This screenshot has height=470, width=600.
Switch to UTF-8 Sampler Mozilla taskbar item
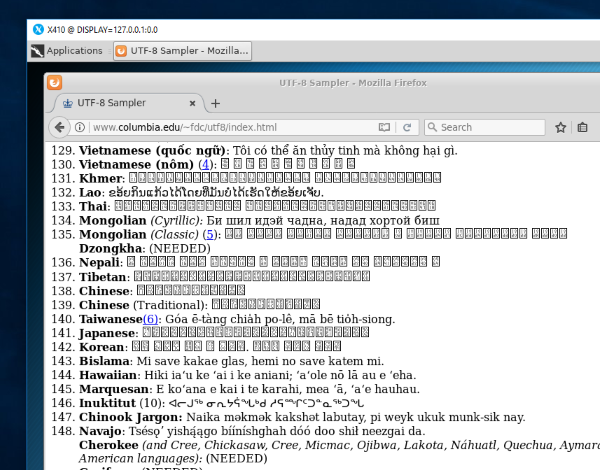click(x=180, y=50)
